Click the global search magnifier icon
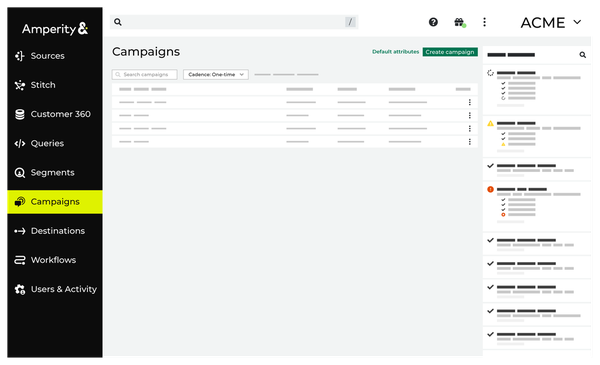 click(118, 22)
